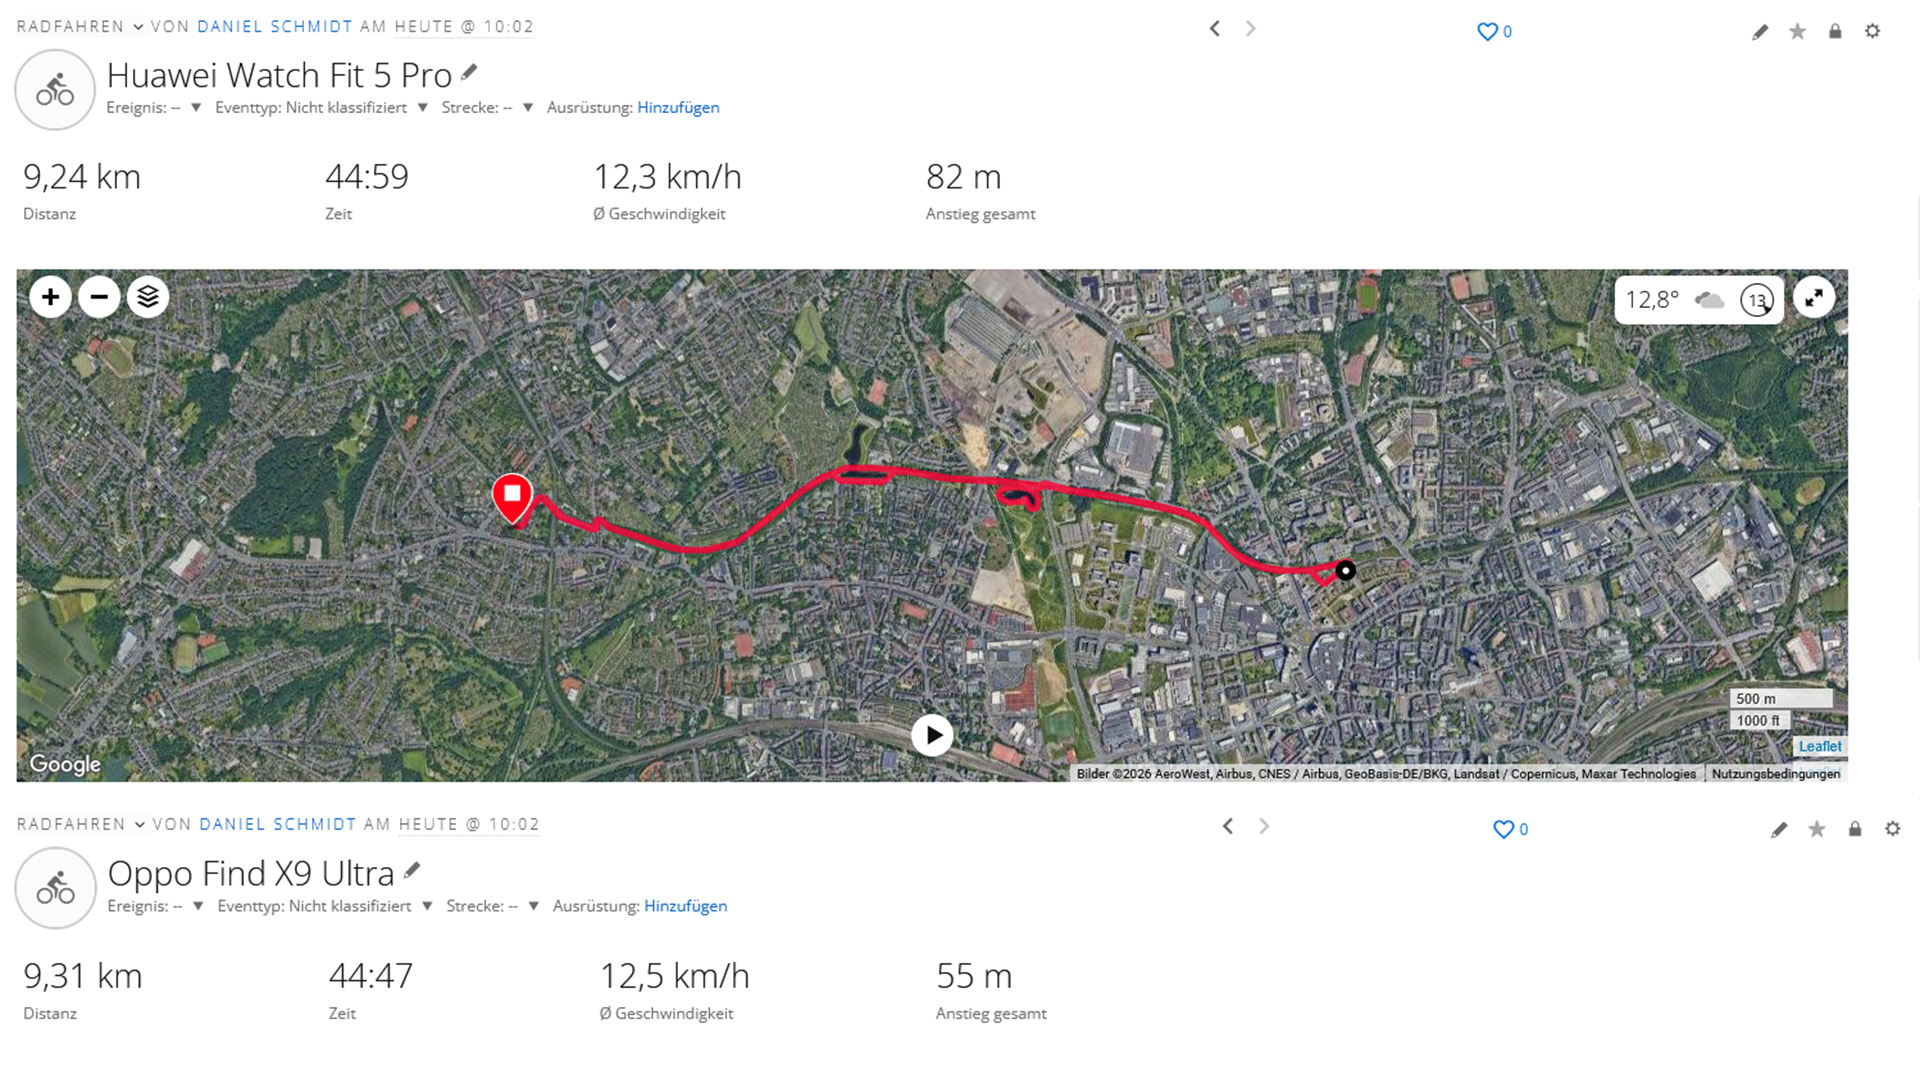Open settings gear for Huawei activity
The width and height of the screenshot is (1920, 1080).
[1873, 31]
